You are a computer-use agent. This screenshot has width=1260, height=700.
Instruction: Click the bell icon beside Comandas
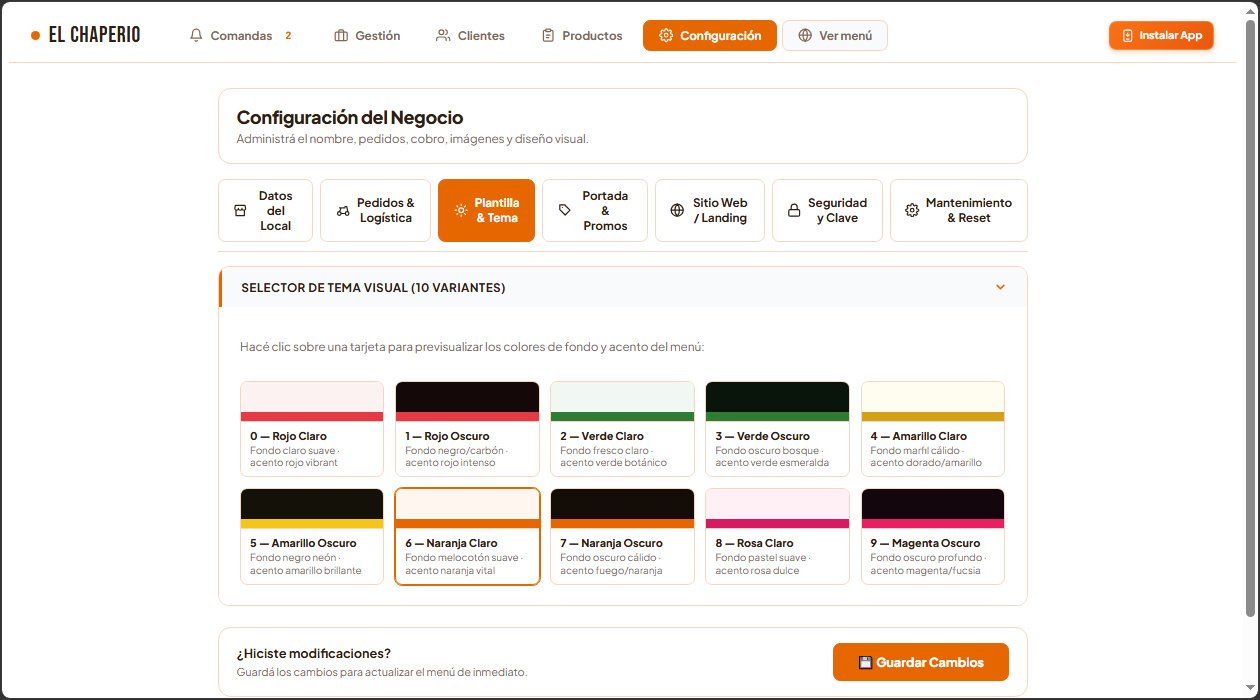(x=196, y=35)
